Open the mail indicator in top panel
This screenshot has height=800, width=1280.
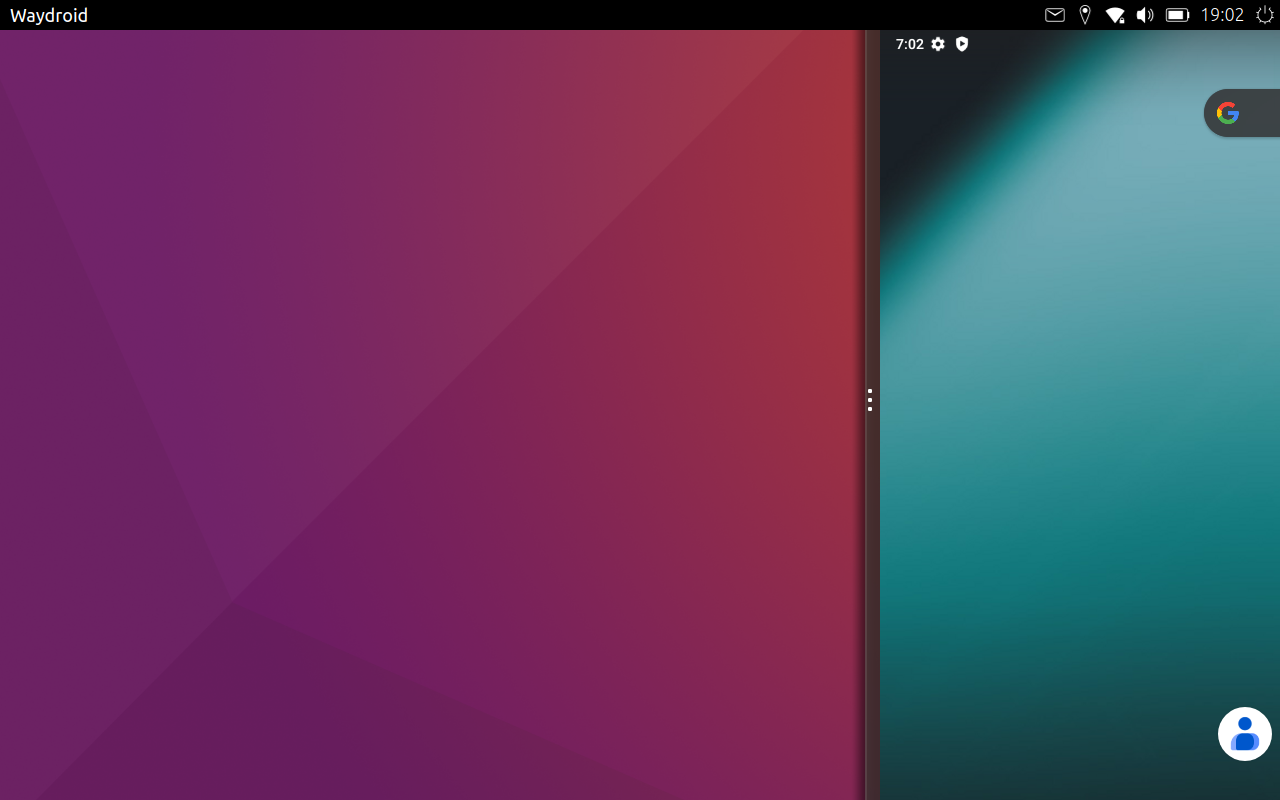coord(1055,15)
